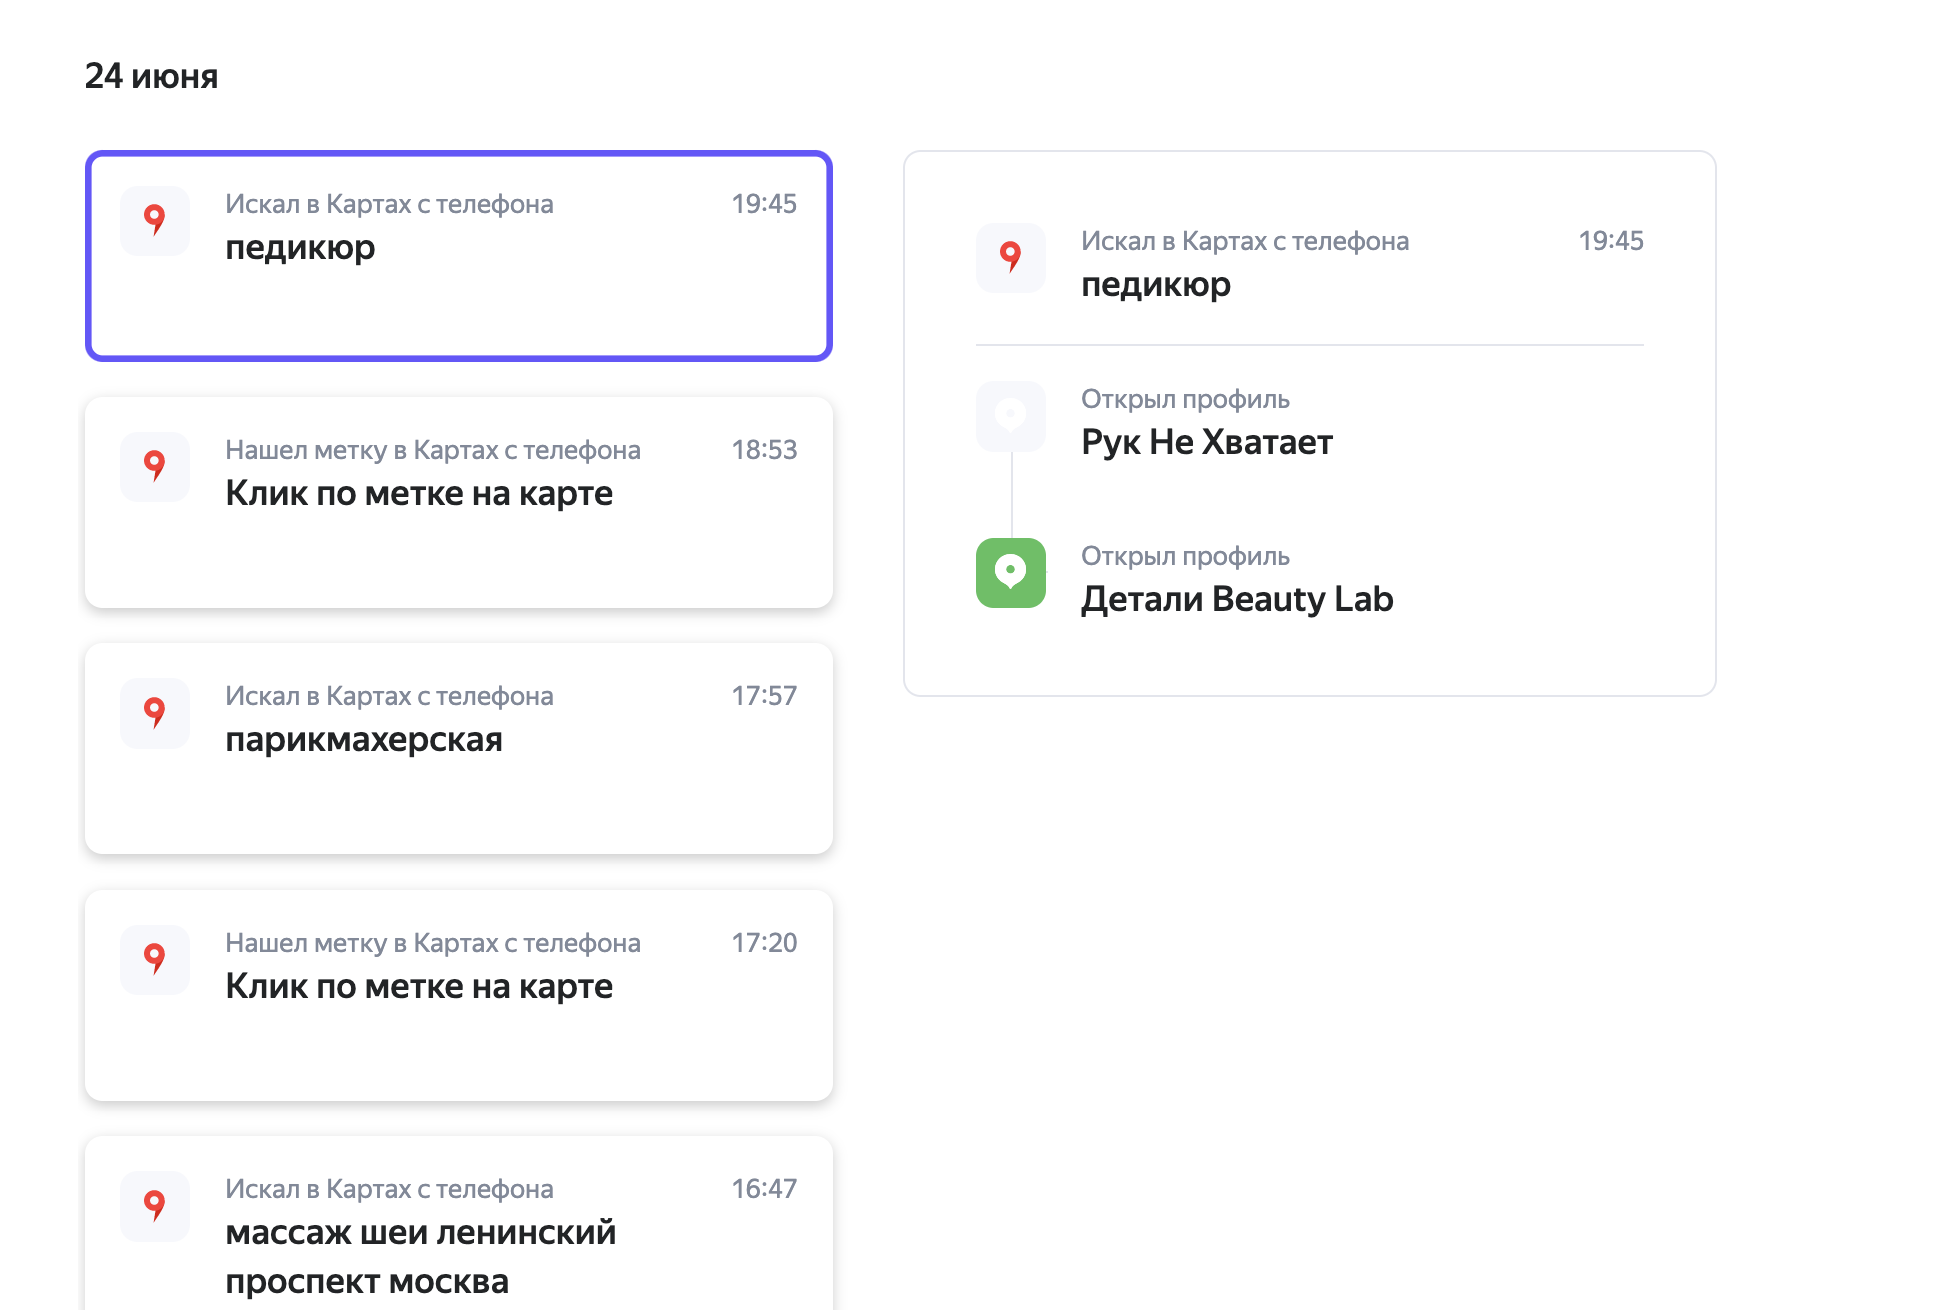Click map pin icon on 18:53 entry
1936x1310 pixels.
(x=154, y=466)
